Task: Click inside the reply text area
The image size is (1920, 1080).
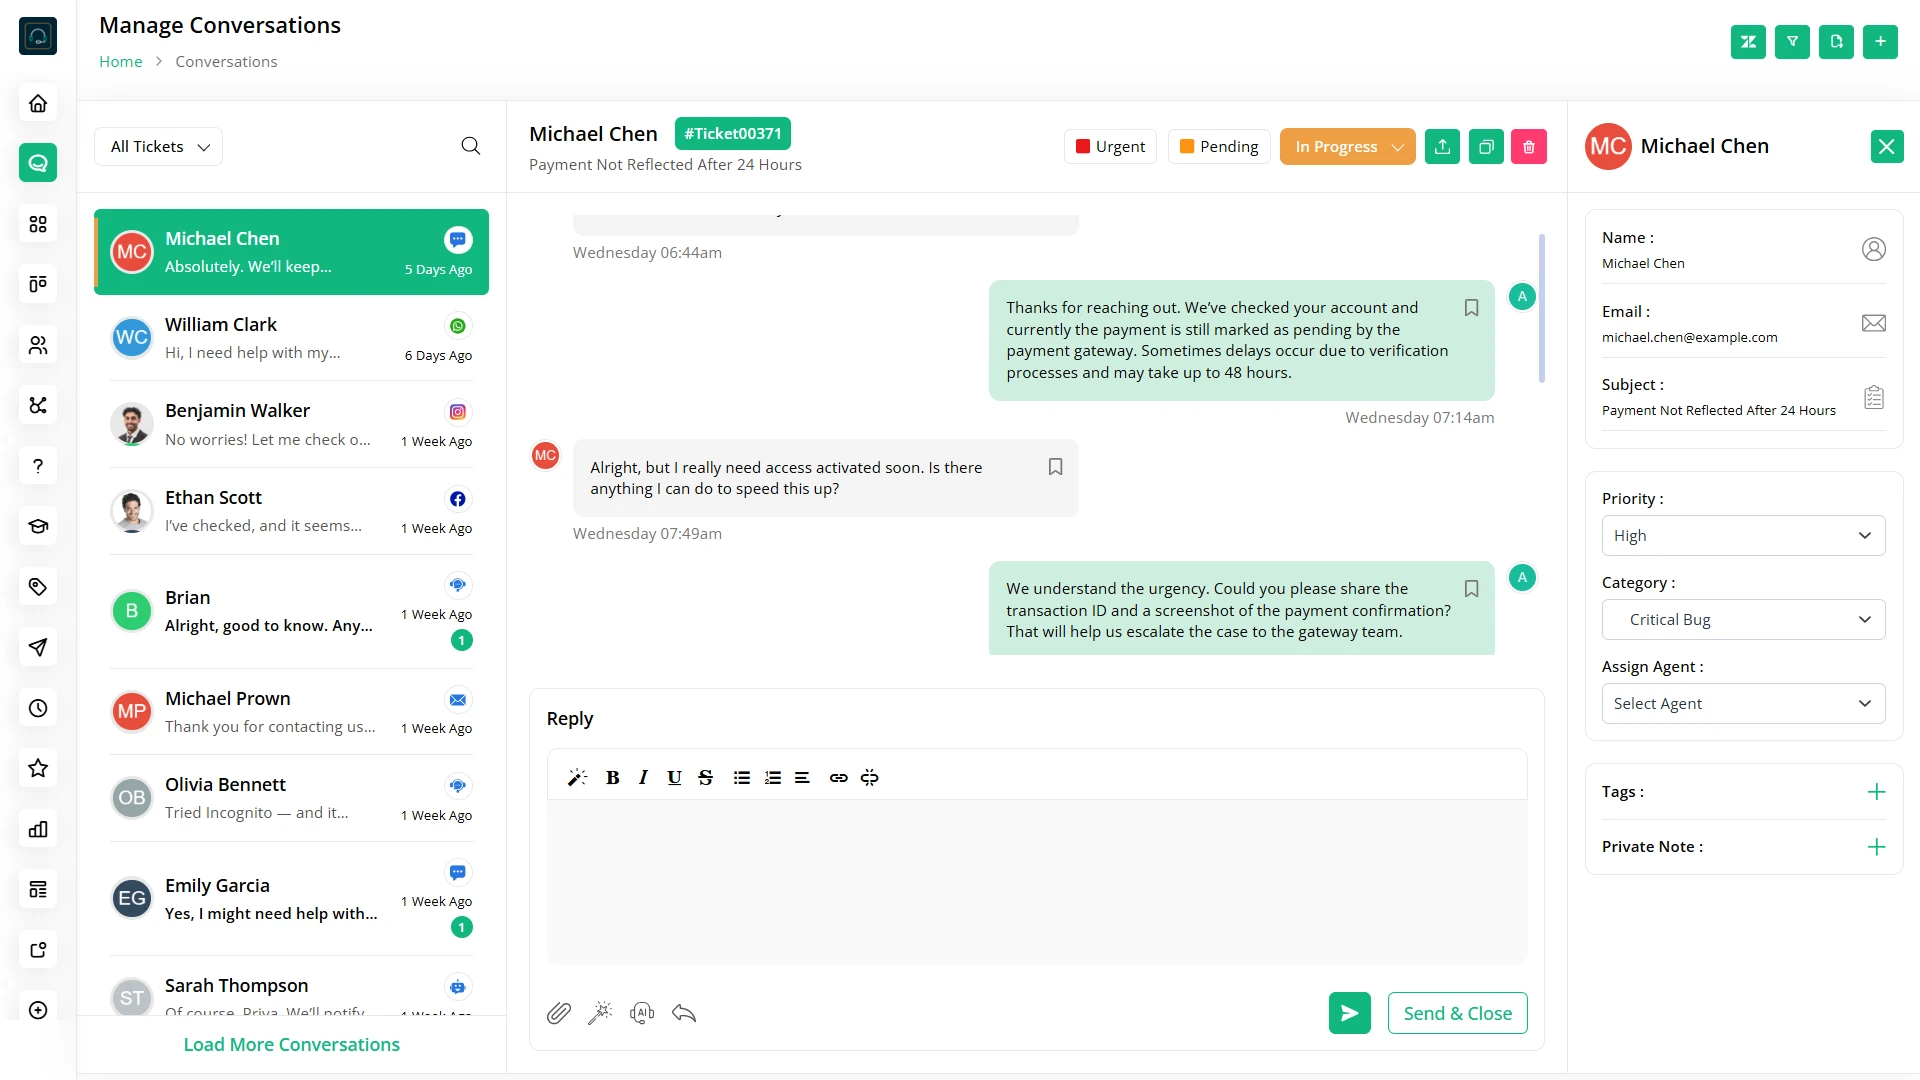Action: (1036, 882)
